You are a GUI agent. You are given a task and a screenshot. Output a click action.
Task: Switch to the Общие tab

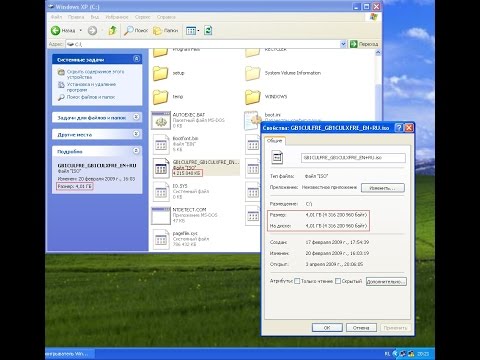pyautogui.click(x=275, y=141)
